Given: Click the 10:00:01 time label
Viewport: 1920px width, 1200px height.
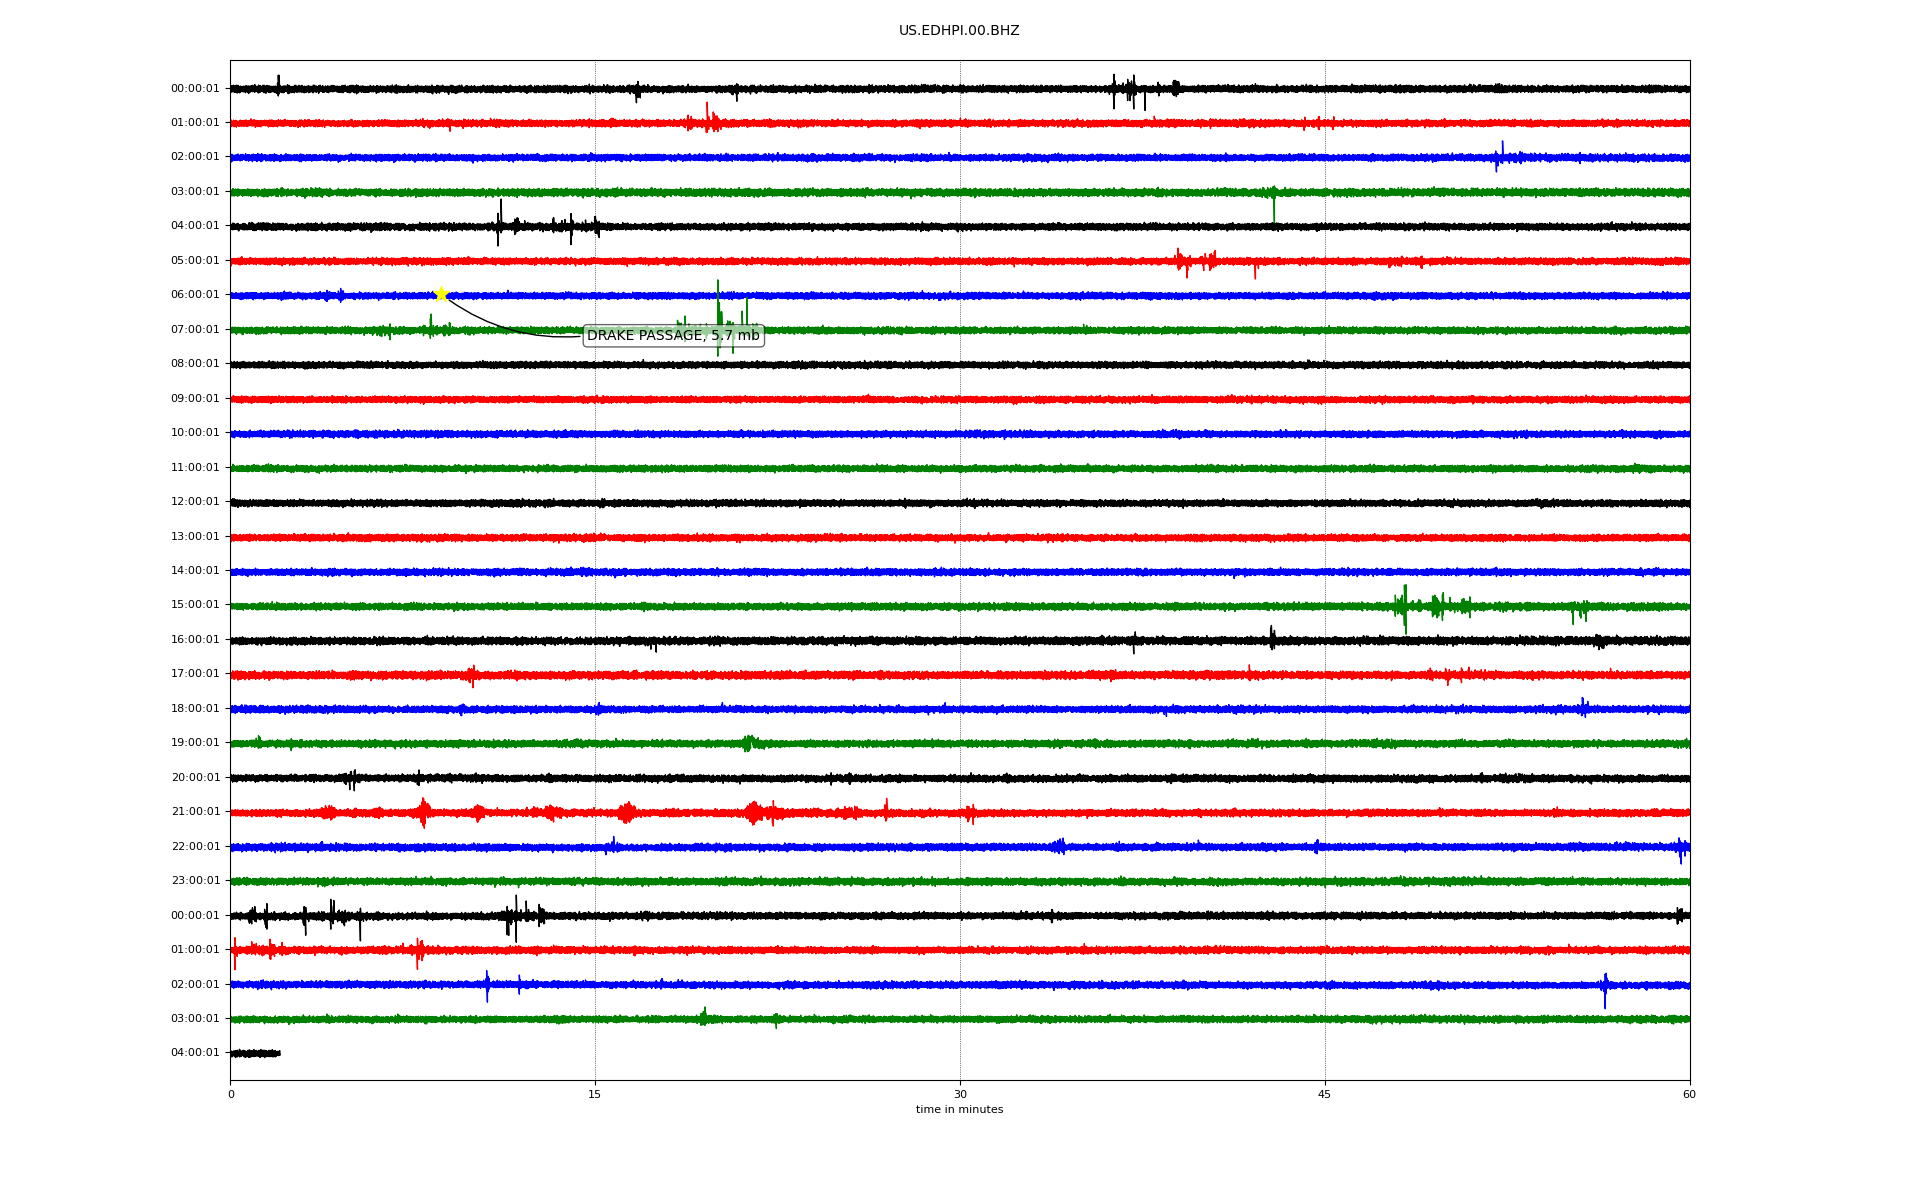Looking at the screenshot, I should 195,433.
